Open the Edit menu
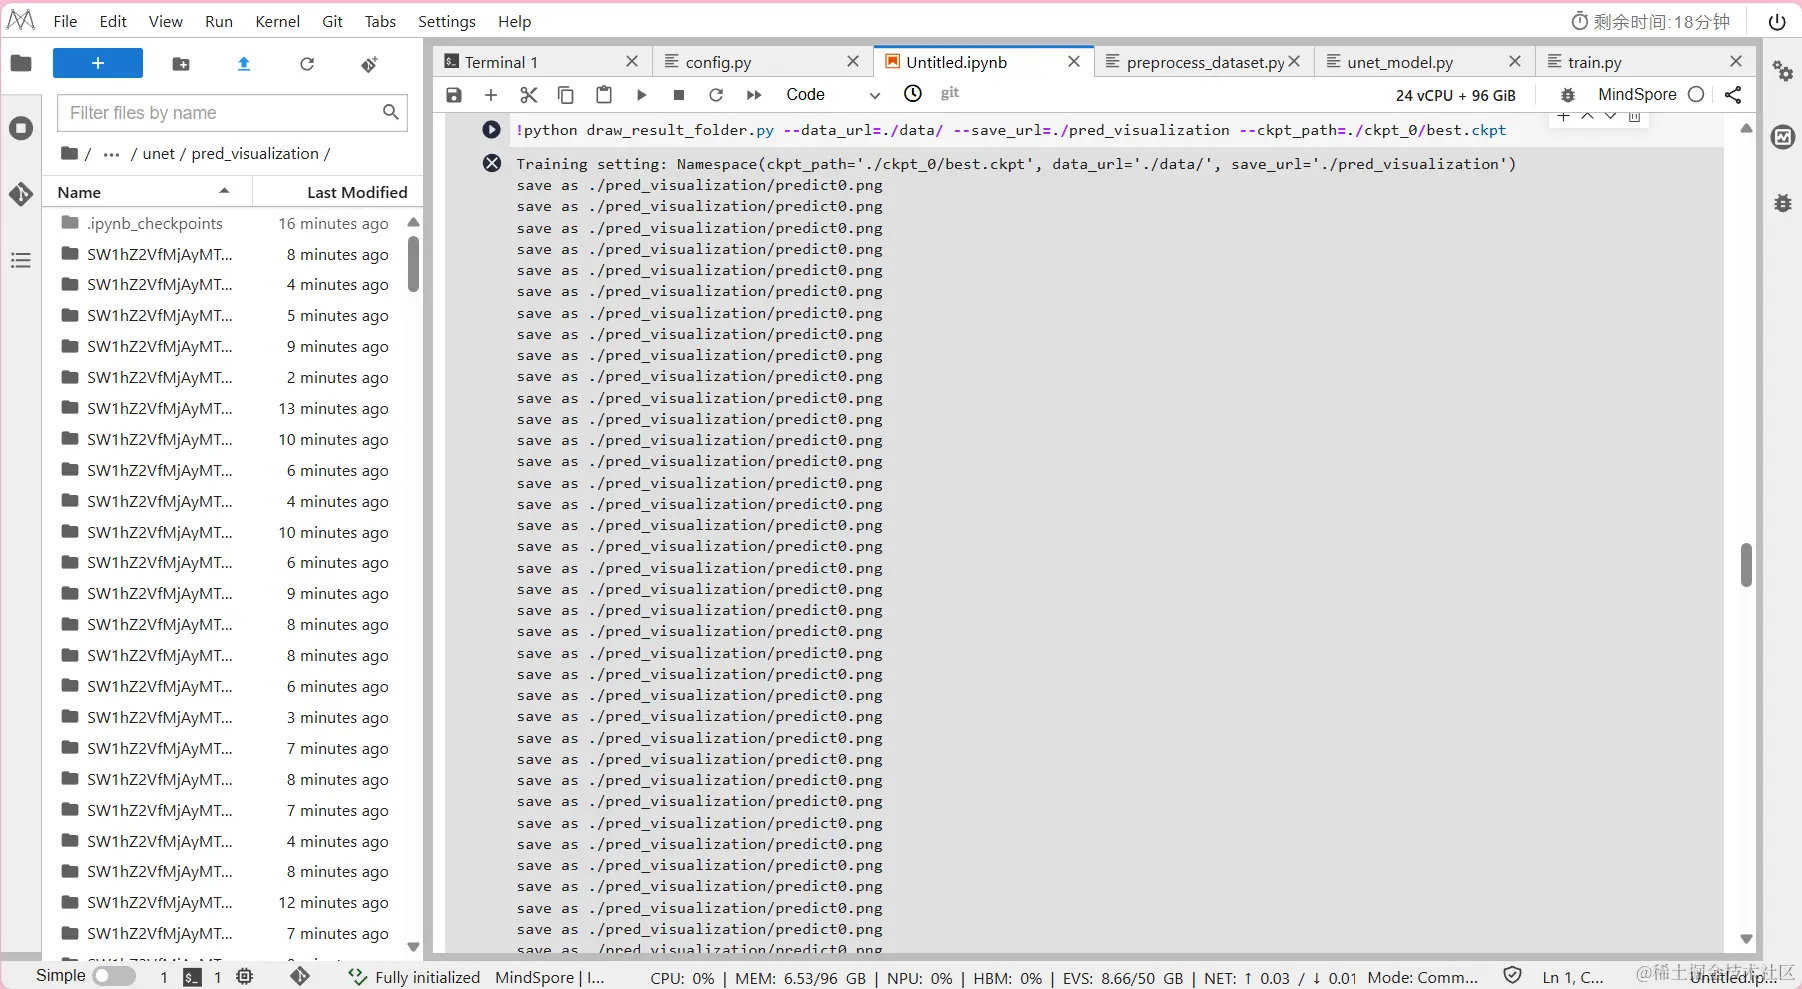The image size is (1802, 989). [113, 22]
